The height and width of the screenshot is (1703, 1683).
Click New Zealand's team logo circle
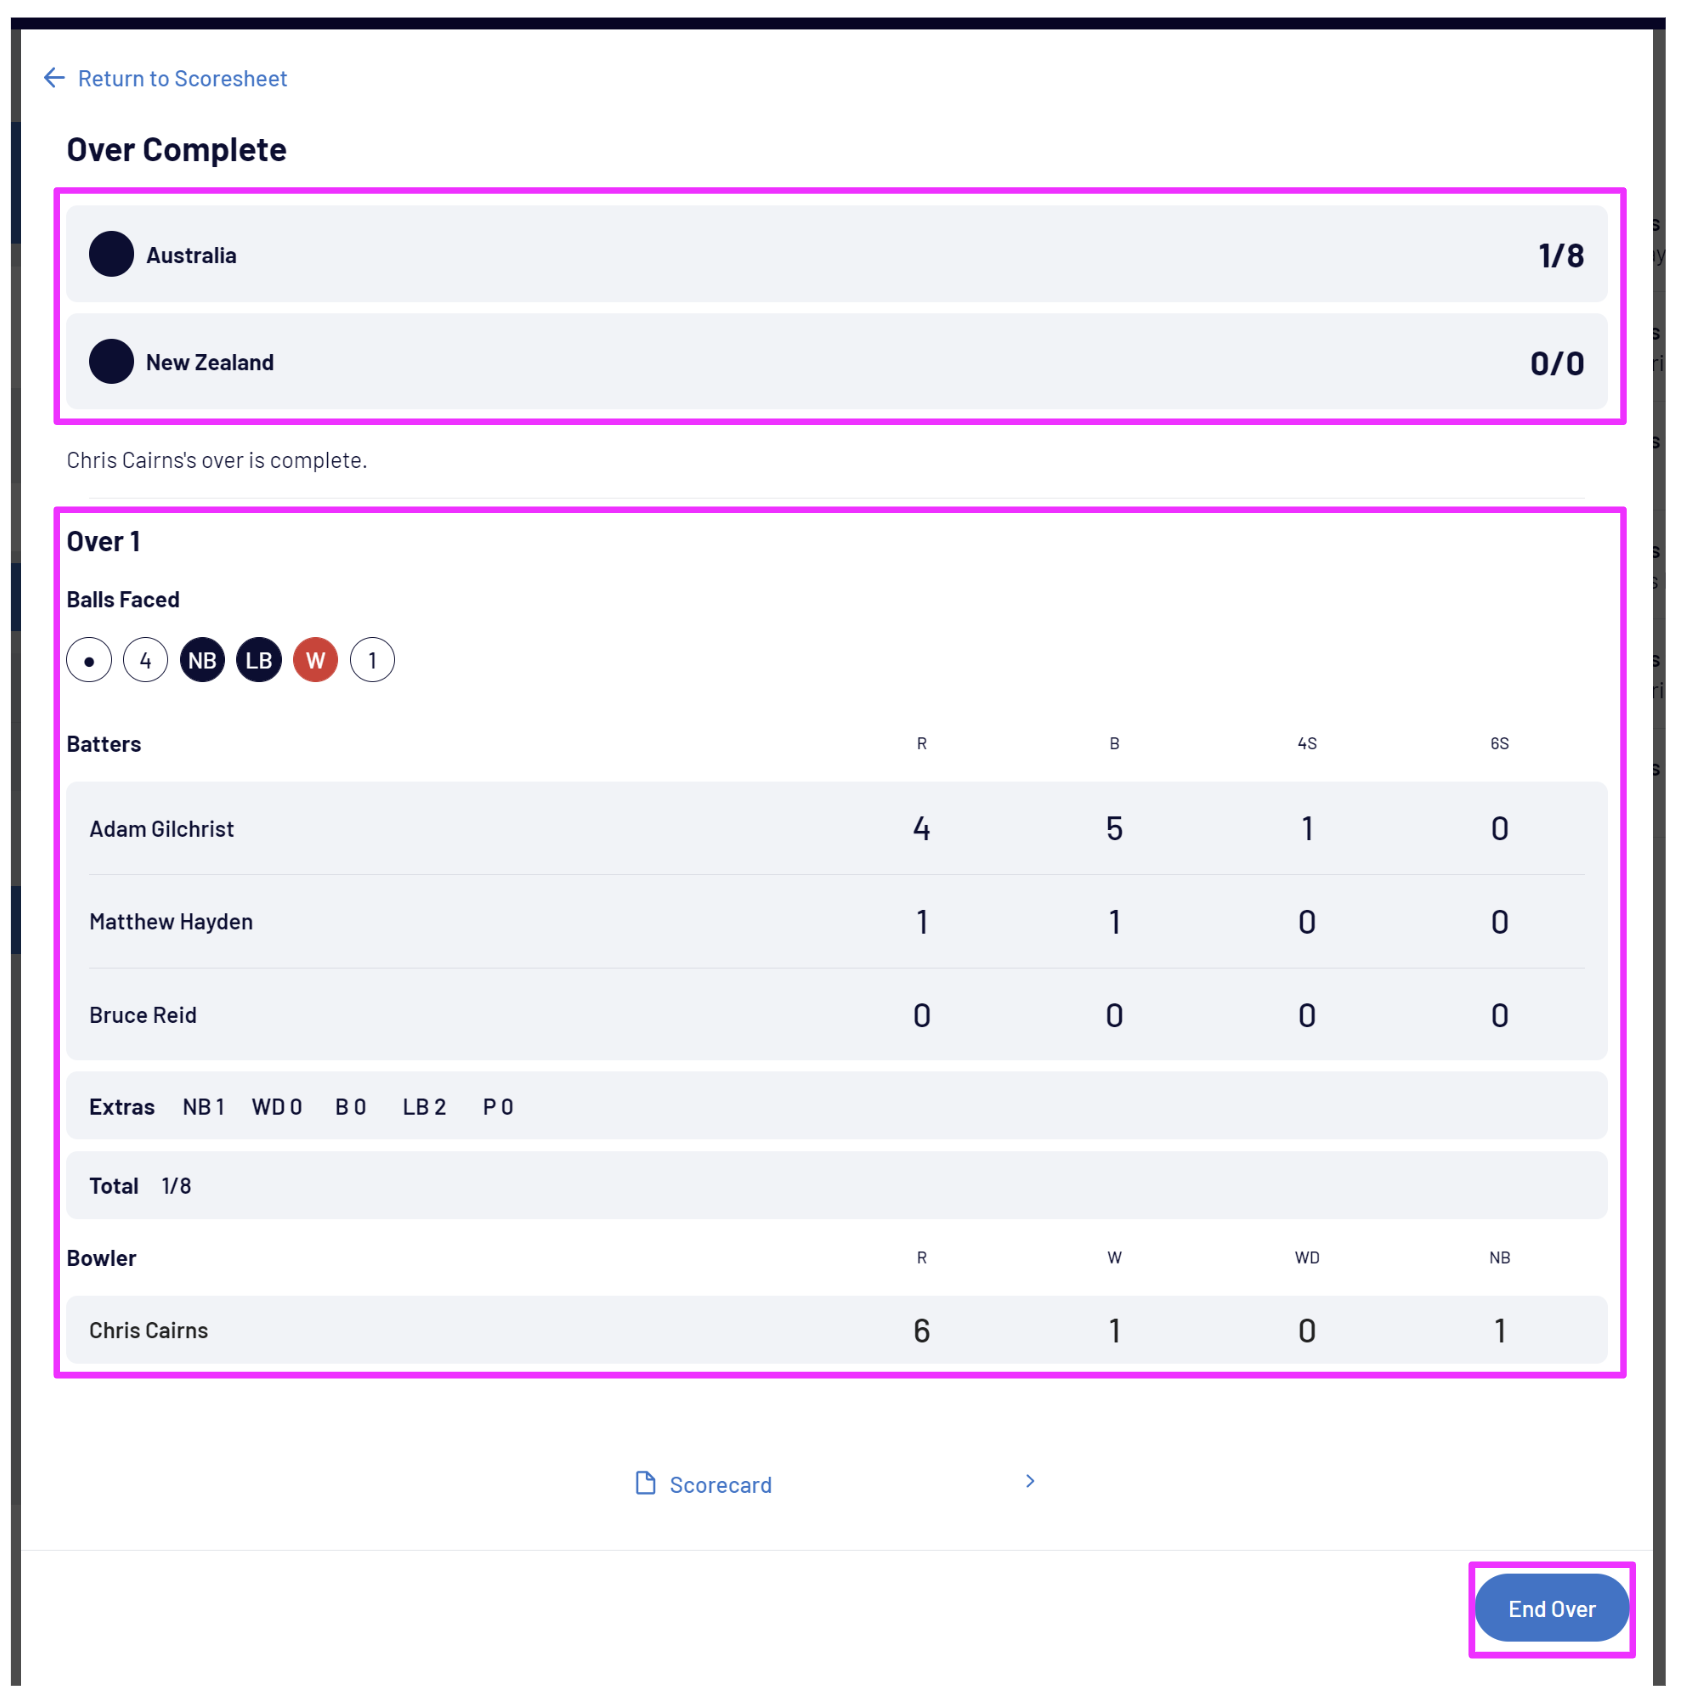[x=111, y=362]
